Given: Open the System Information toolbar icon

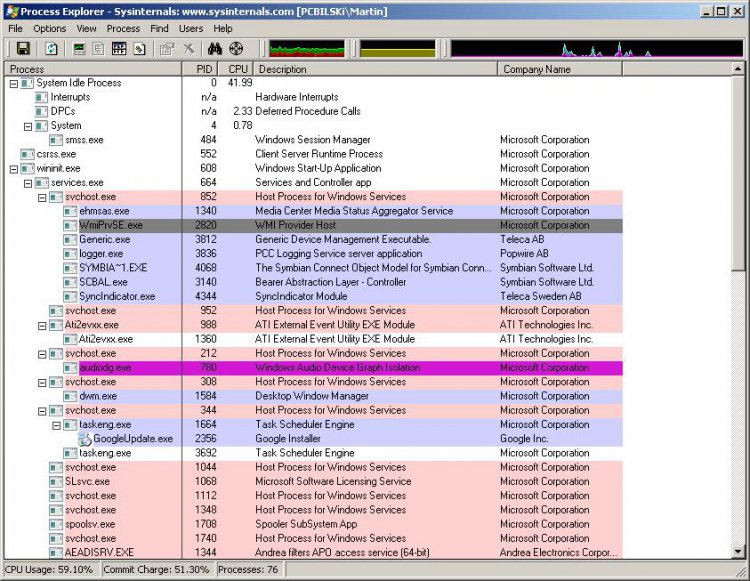Looking at the screenshot, I should pos(79,48).
